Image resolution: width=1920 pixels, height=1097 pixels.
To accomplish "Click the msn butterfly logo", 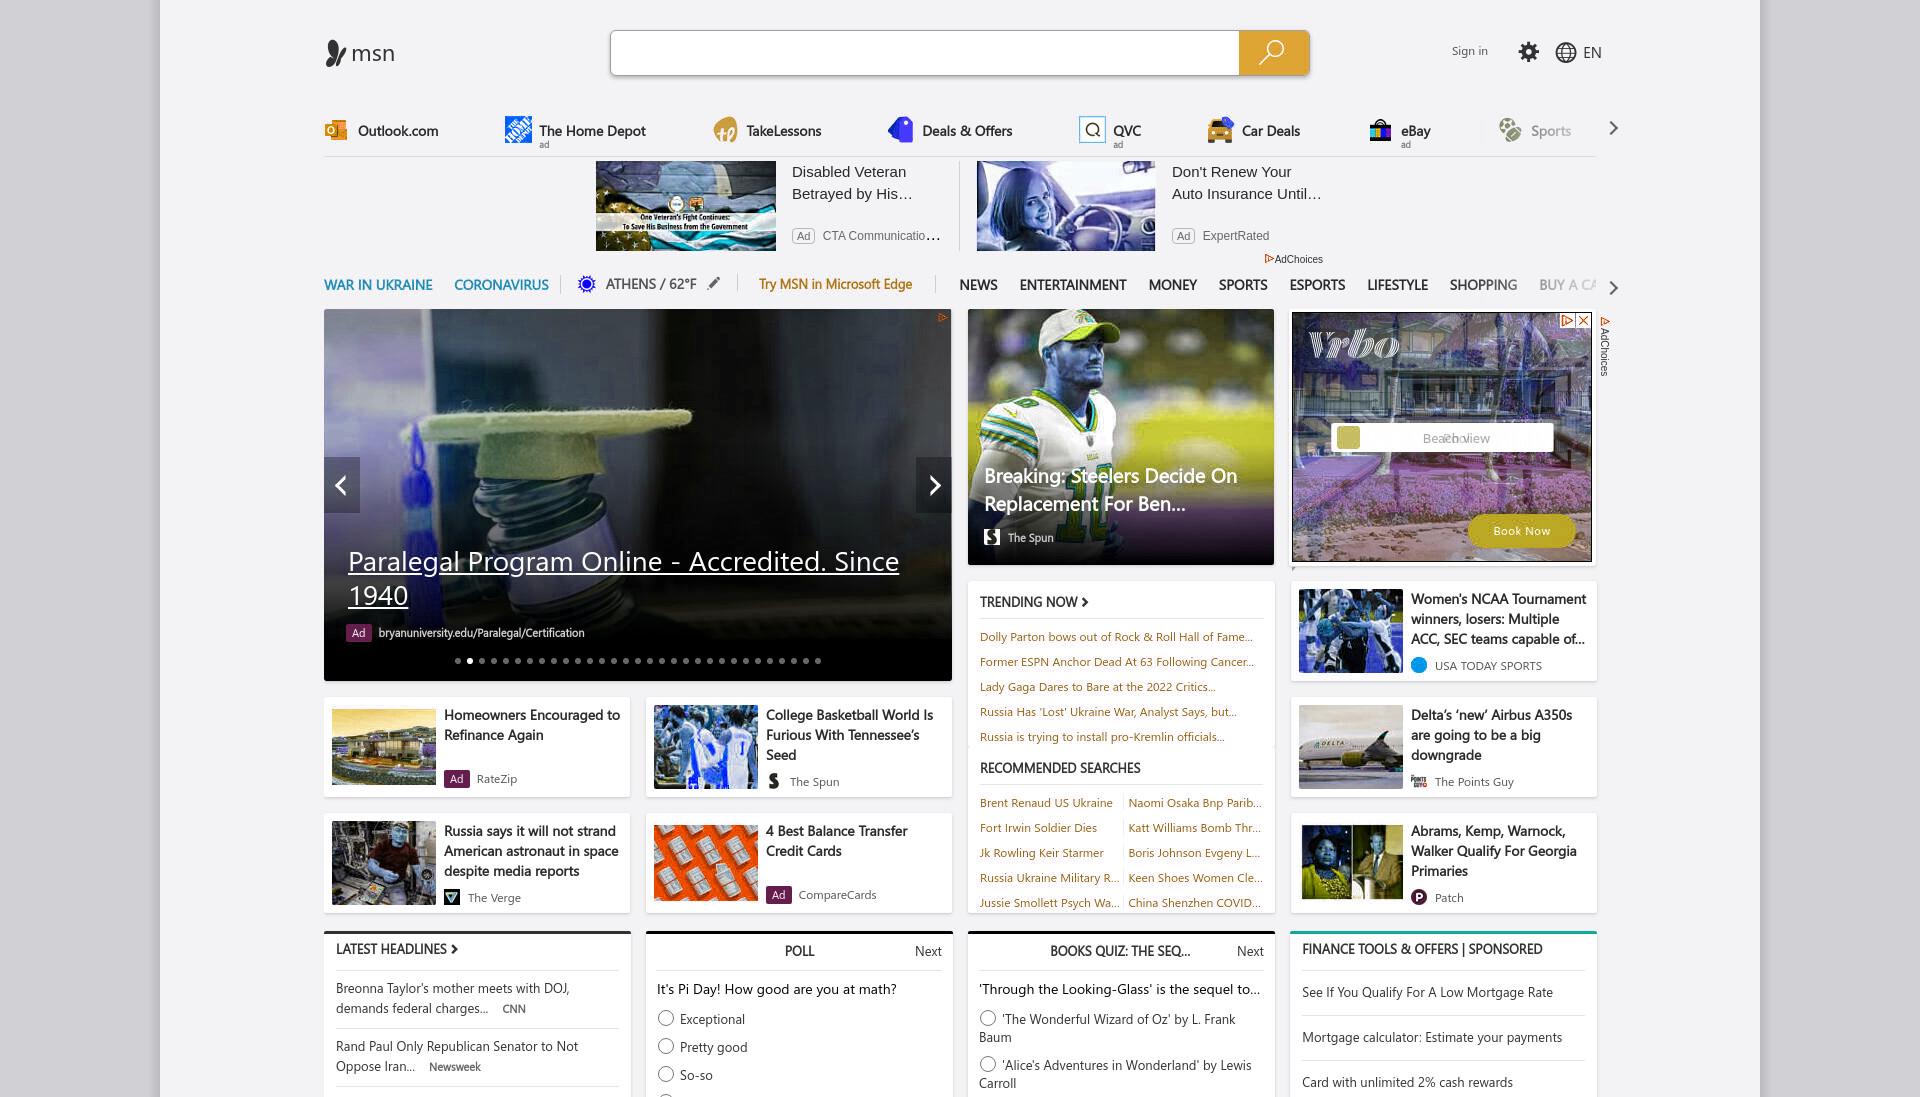I will pyautogui.click(x=335, y=53).
